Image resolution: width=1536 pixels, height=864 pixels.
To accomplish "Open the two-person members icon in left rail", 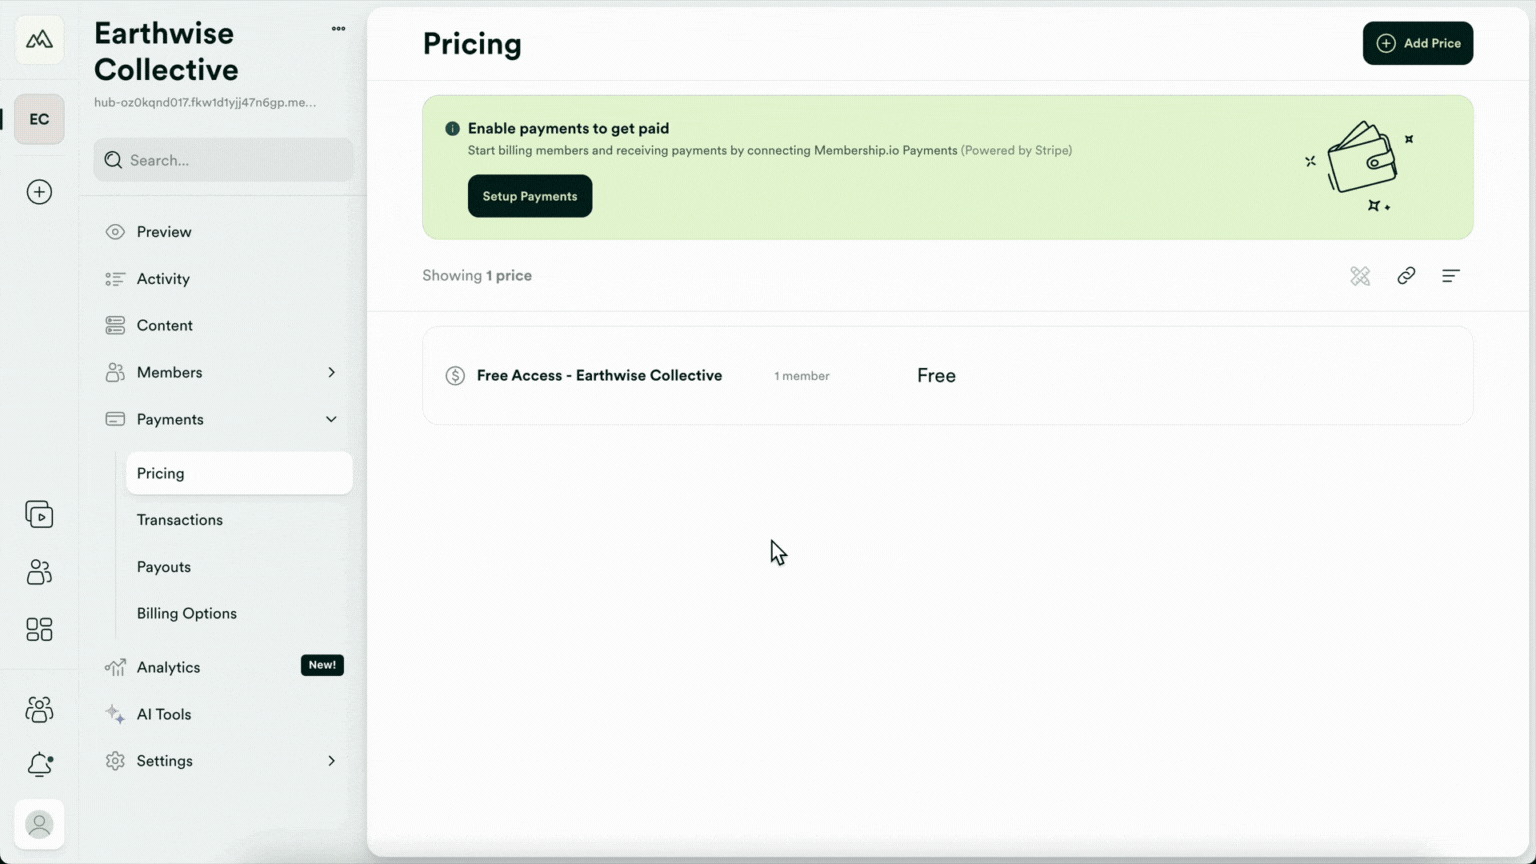I will [x=39, y=572].
